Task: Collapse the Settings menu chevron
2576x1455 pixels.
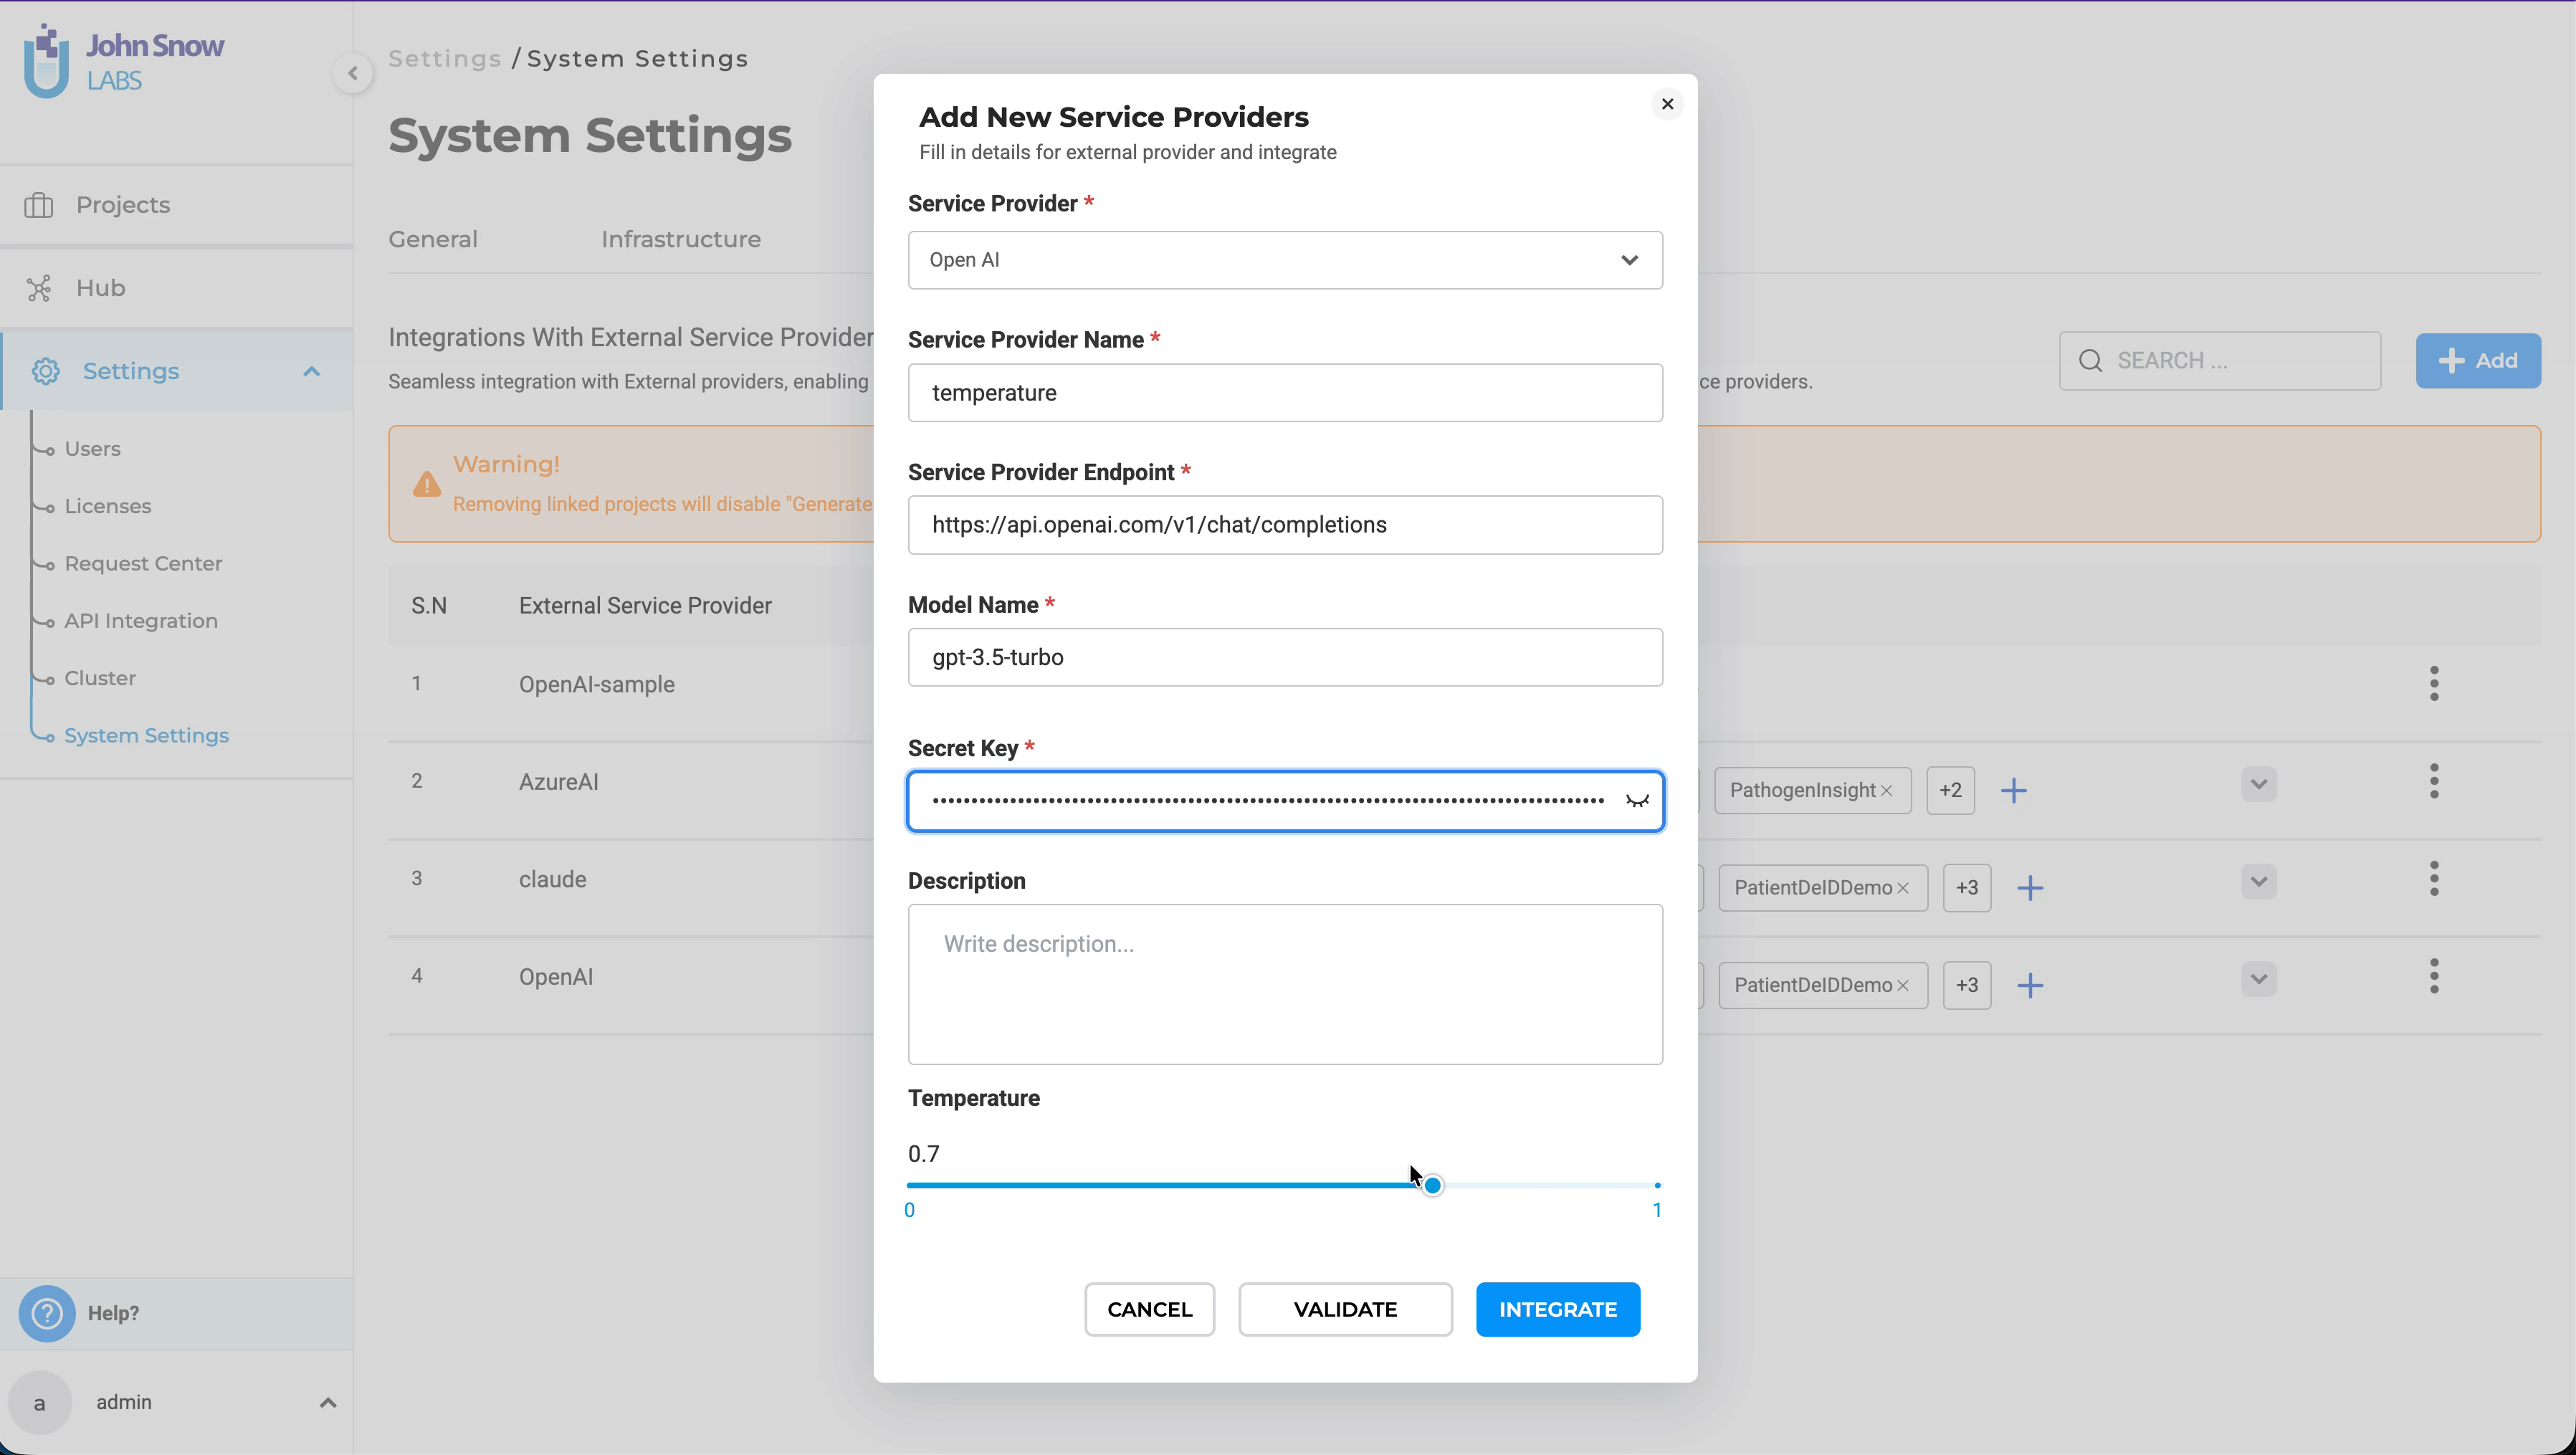Action: [x=311, y=372]
